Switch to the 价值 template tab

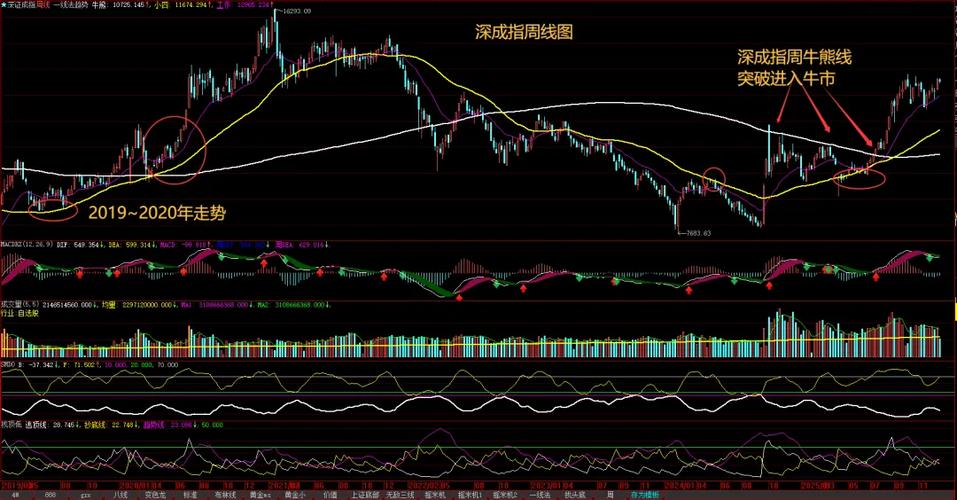coord(330,495)
